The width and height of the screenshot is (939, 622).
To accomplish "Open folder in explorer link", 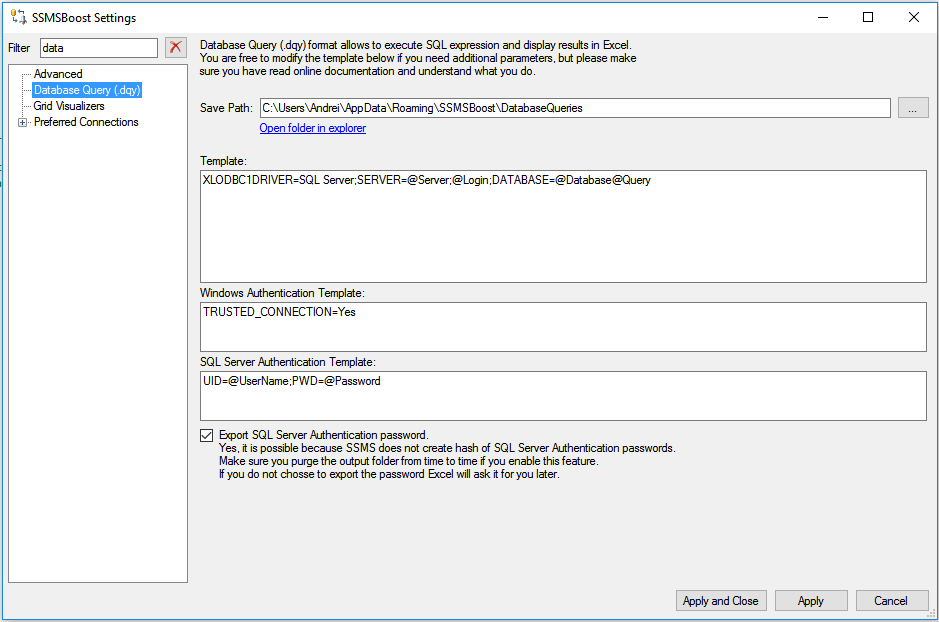I will (313, 128).
